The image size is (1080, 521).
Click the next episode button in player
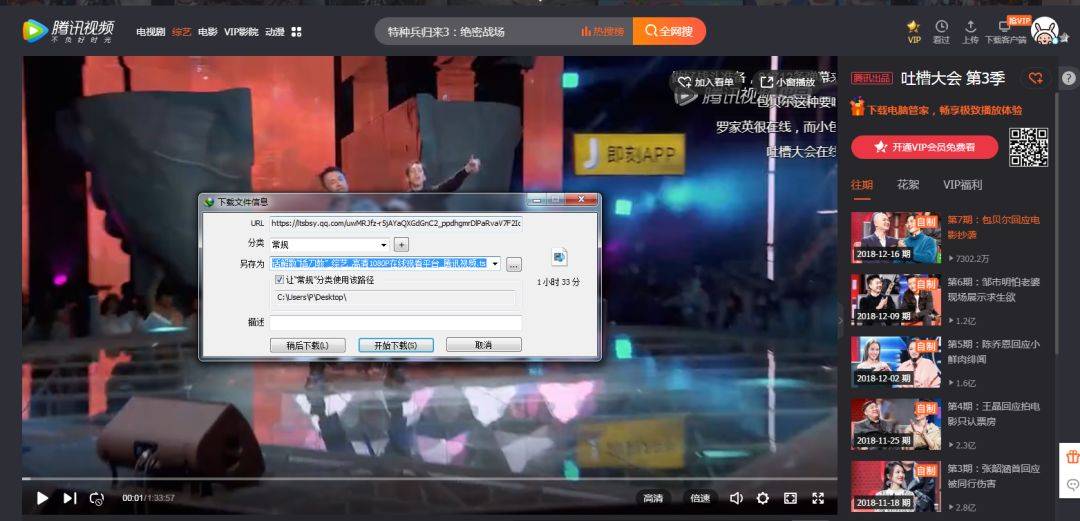[x=70, y=498]
